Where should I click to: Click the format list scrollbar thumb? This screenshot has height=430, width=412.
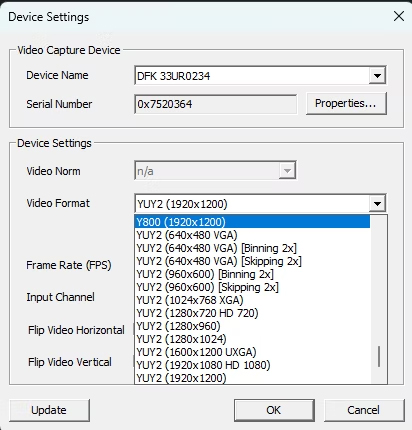379,357
